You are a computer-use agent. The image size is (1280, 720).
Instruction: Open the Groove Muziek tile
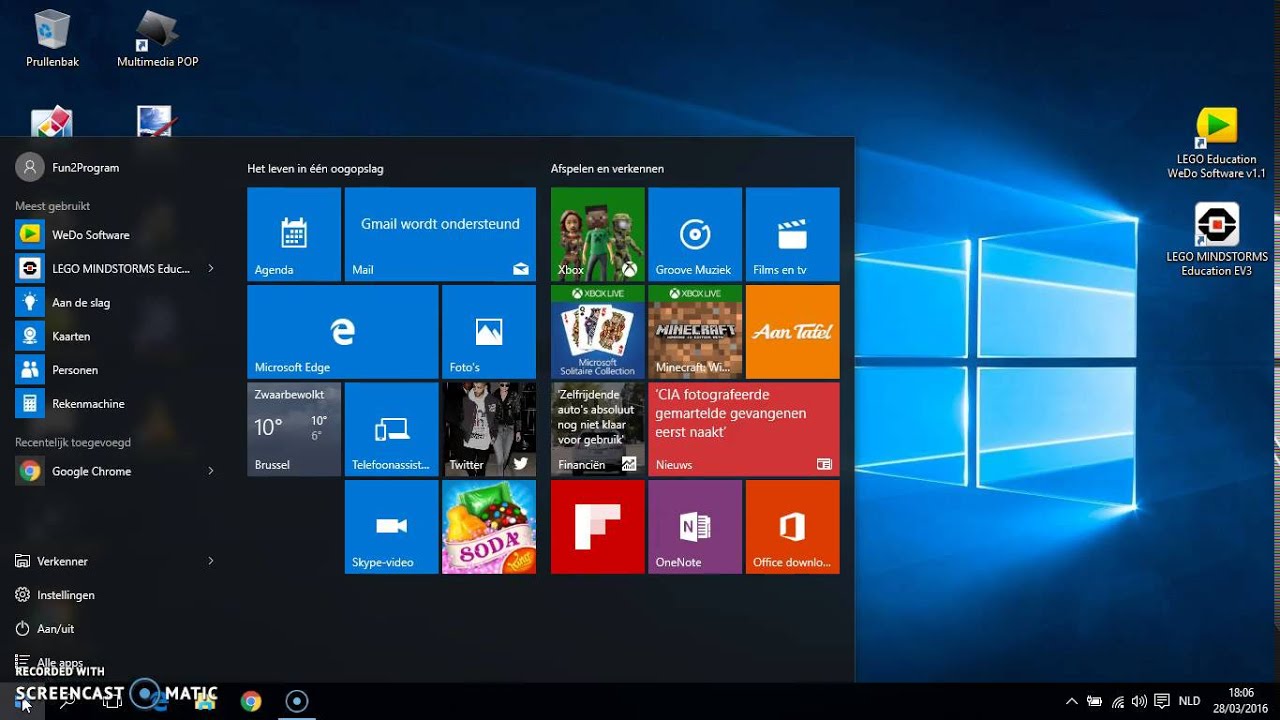(695, 234)
